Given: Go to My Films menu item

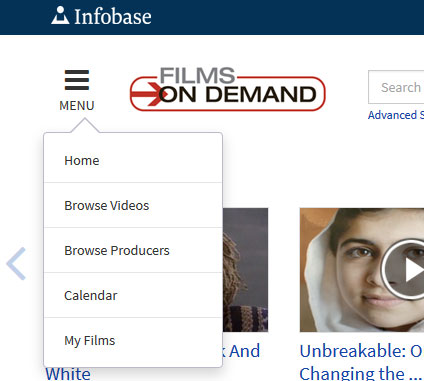Looking at the screenshot, I should click(x=133, y=340).
